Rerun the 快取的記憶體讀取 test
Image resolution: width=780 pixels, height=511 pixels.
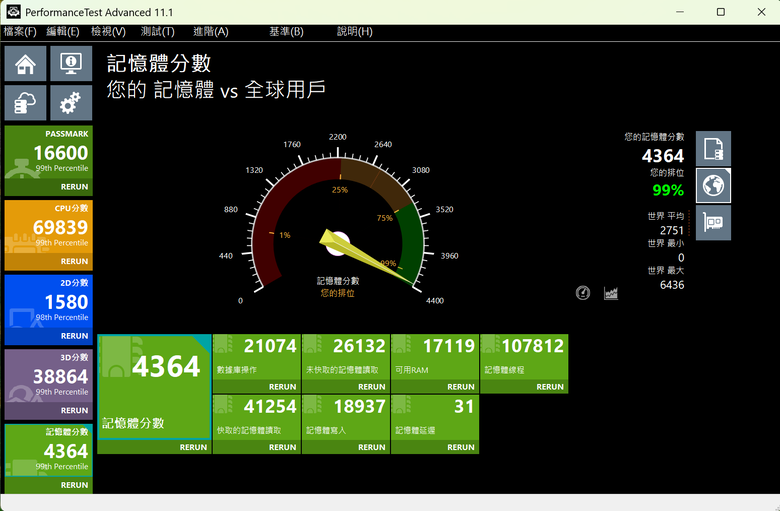[282, 447]
